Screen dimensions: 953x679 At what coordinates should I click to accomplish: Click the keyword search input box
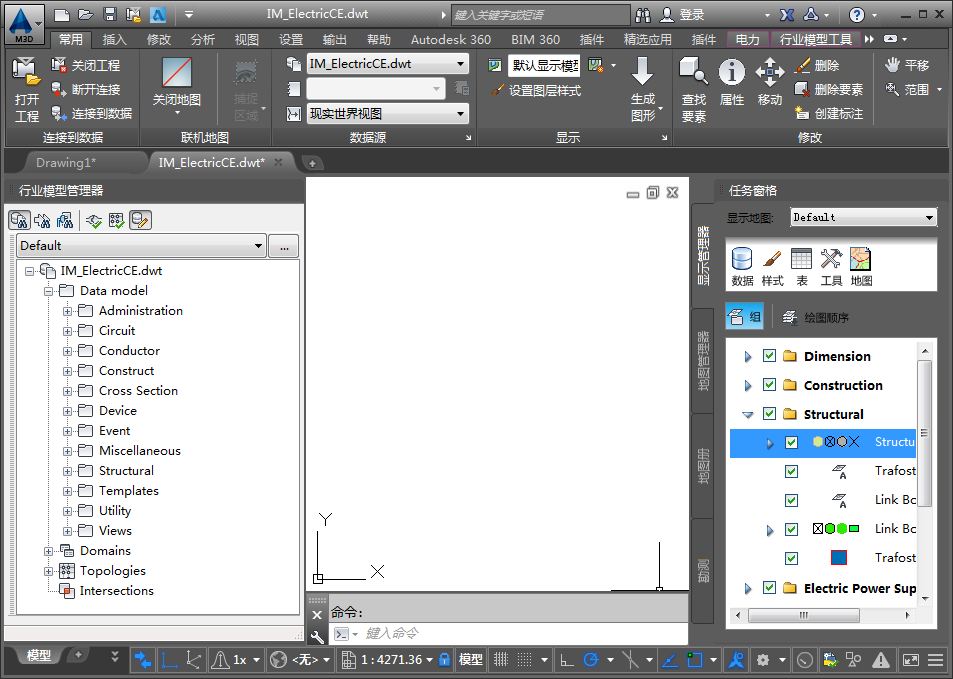coord(540,15)
